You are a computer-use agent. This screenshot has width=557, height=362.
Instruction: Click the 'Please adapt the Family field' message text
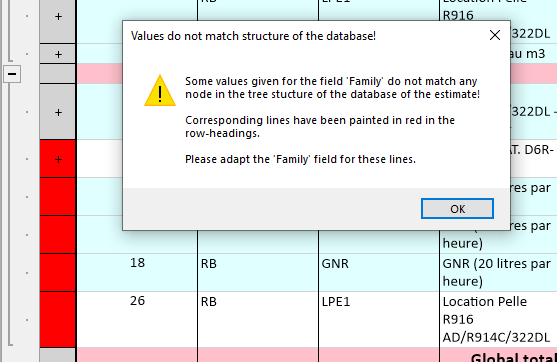[x=300, y=159]
